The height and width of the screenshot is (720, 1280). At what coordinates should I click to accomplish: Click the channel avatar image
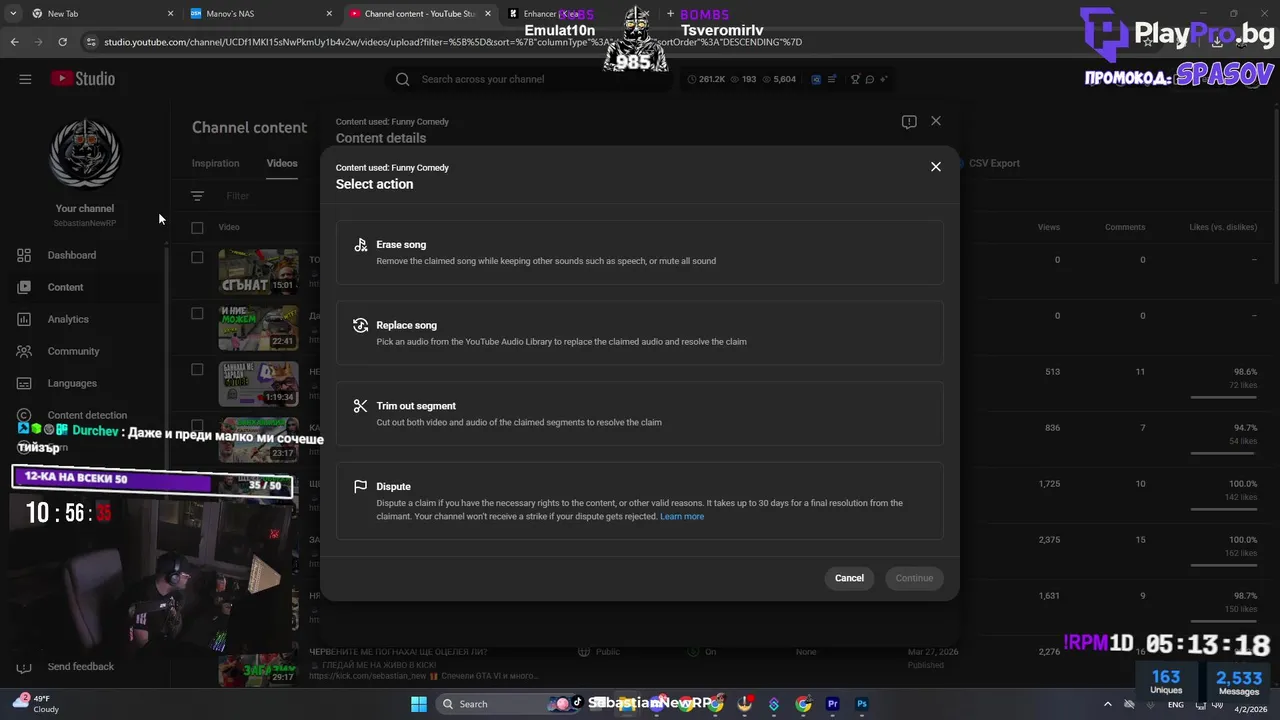click(x=85, y=155)
